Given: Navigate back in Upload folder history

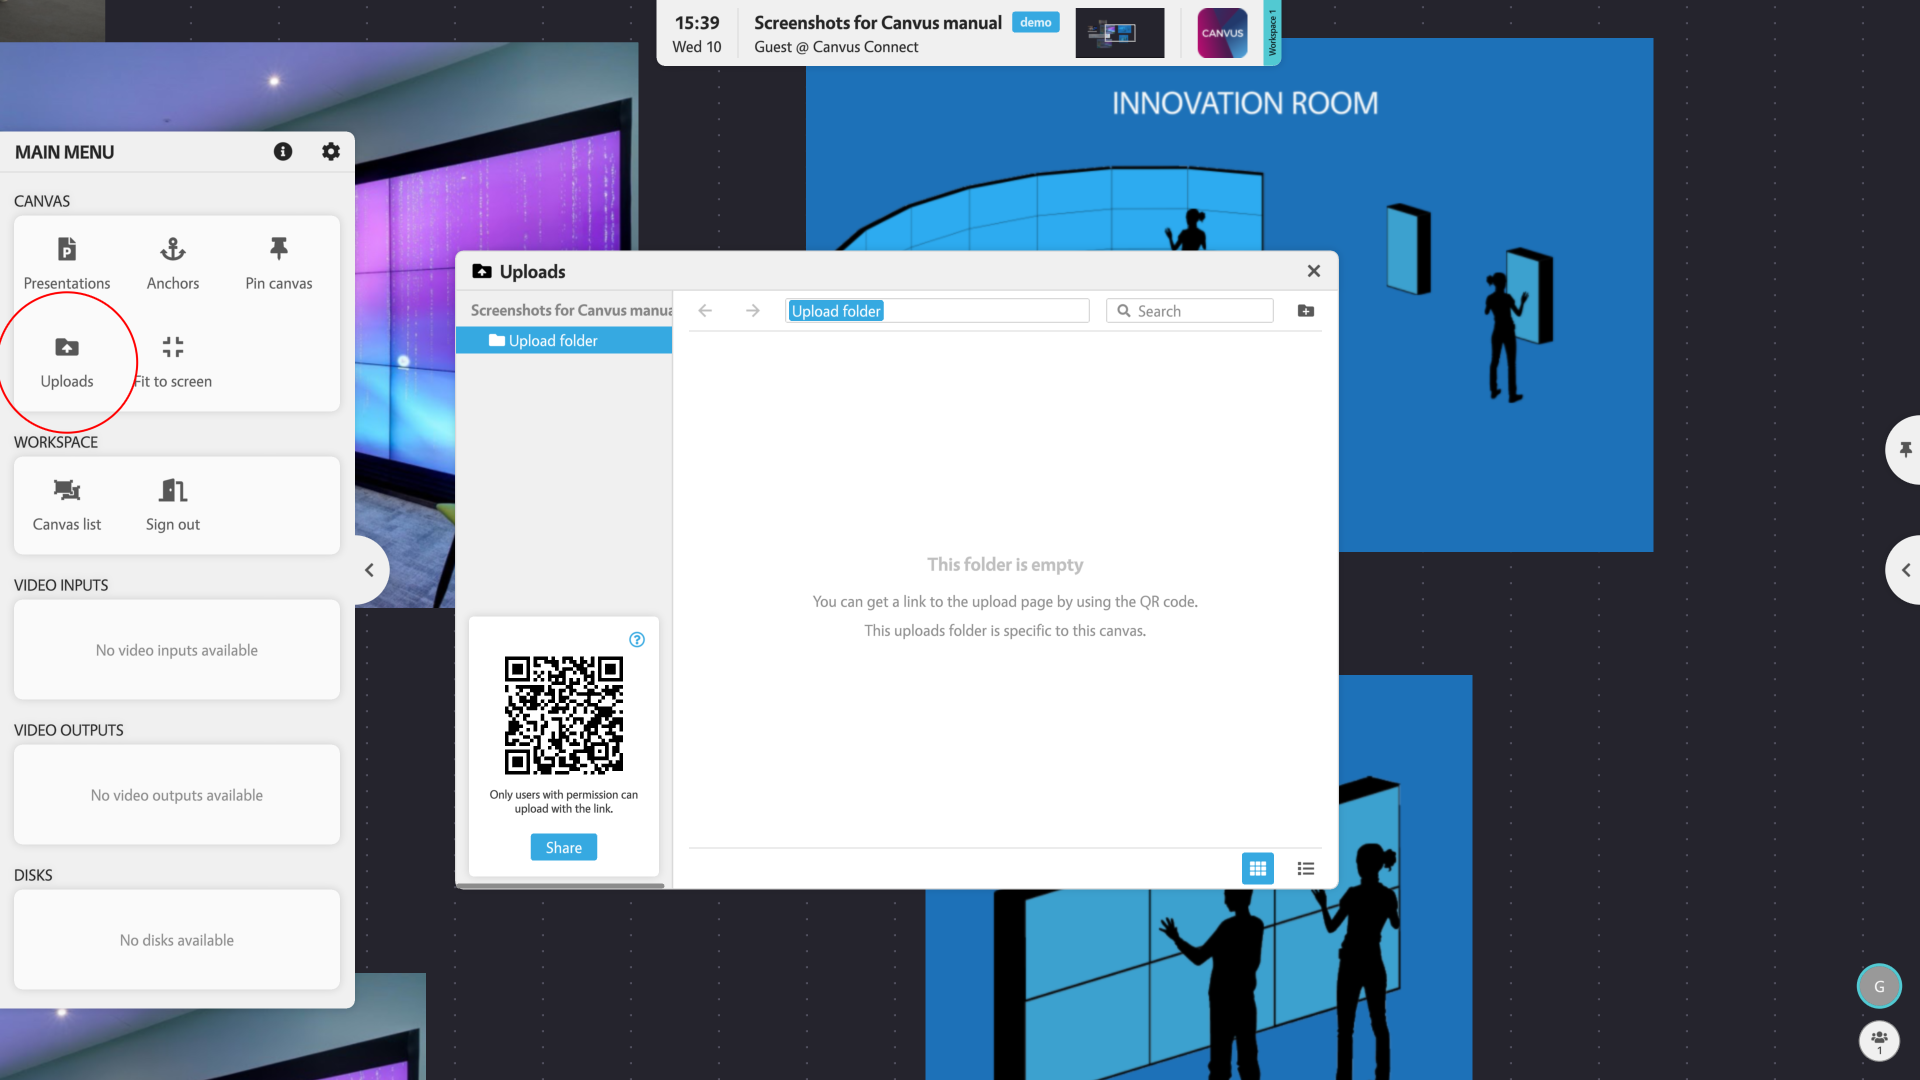Looking at the screenshot, I should 705,310.
